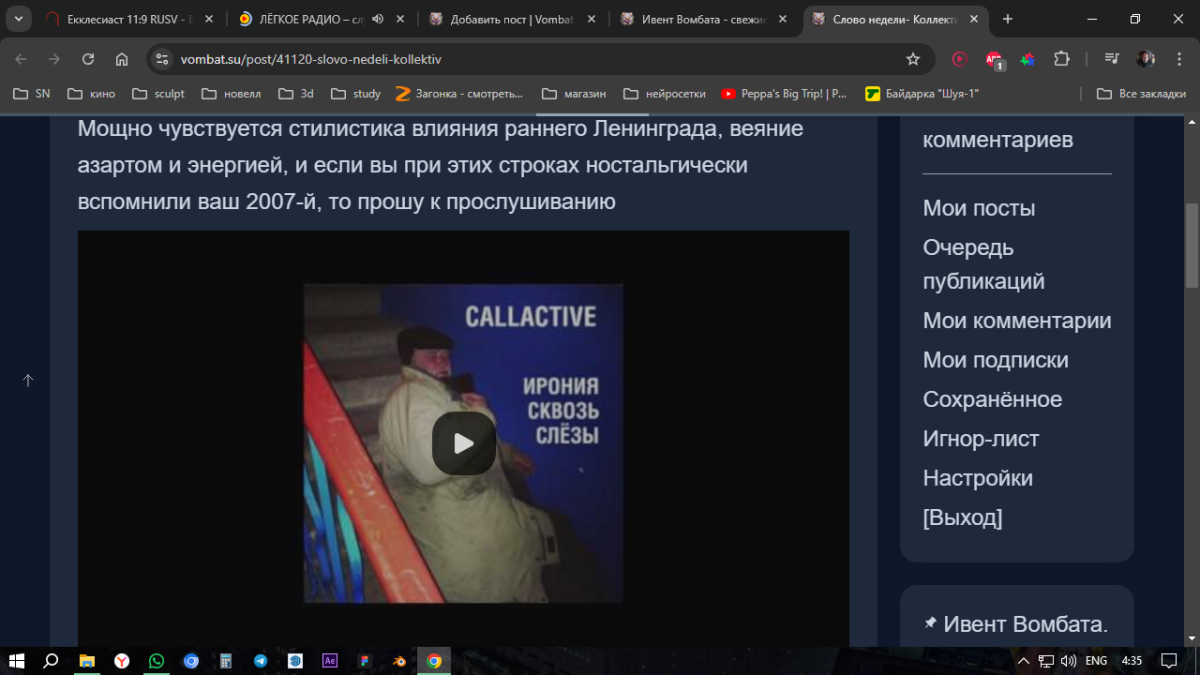Open the red play-button extension
1200x675 pixels.
pos(960,59)
